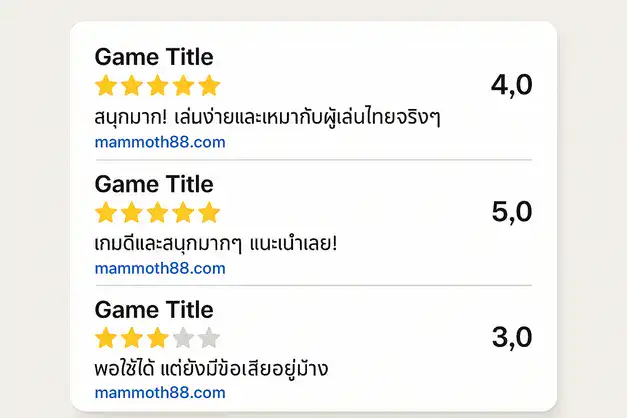Open the mammoth88.com link in the bottom review
This screenshot has height=418, width=627.
click(160, 394)
